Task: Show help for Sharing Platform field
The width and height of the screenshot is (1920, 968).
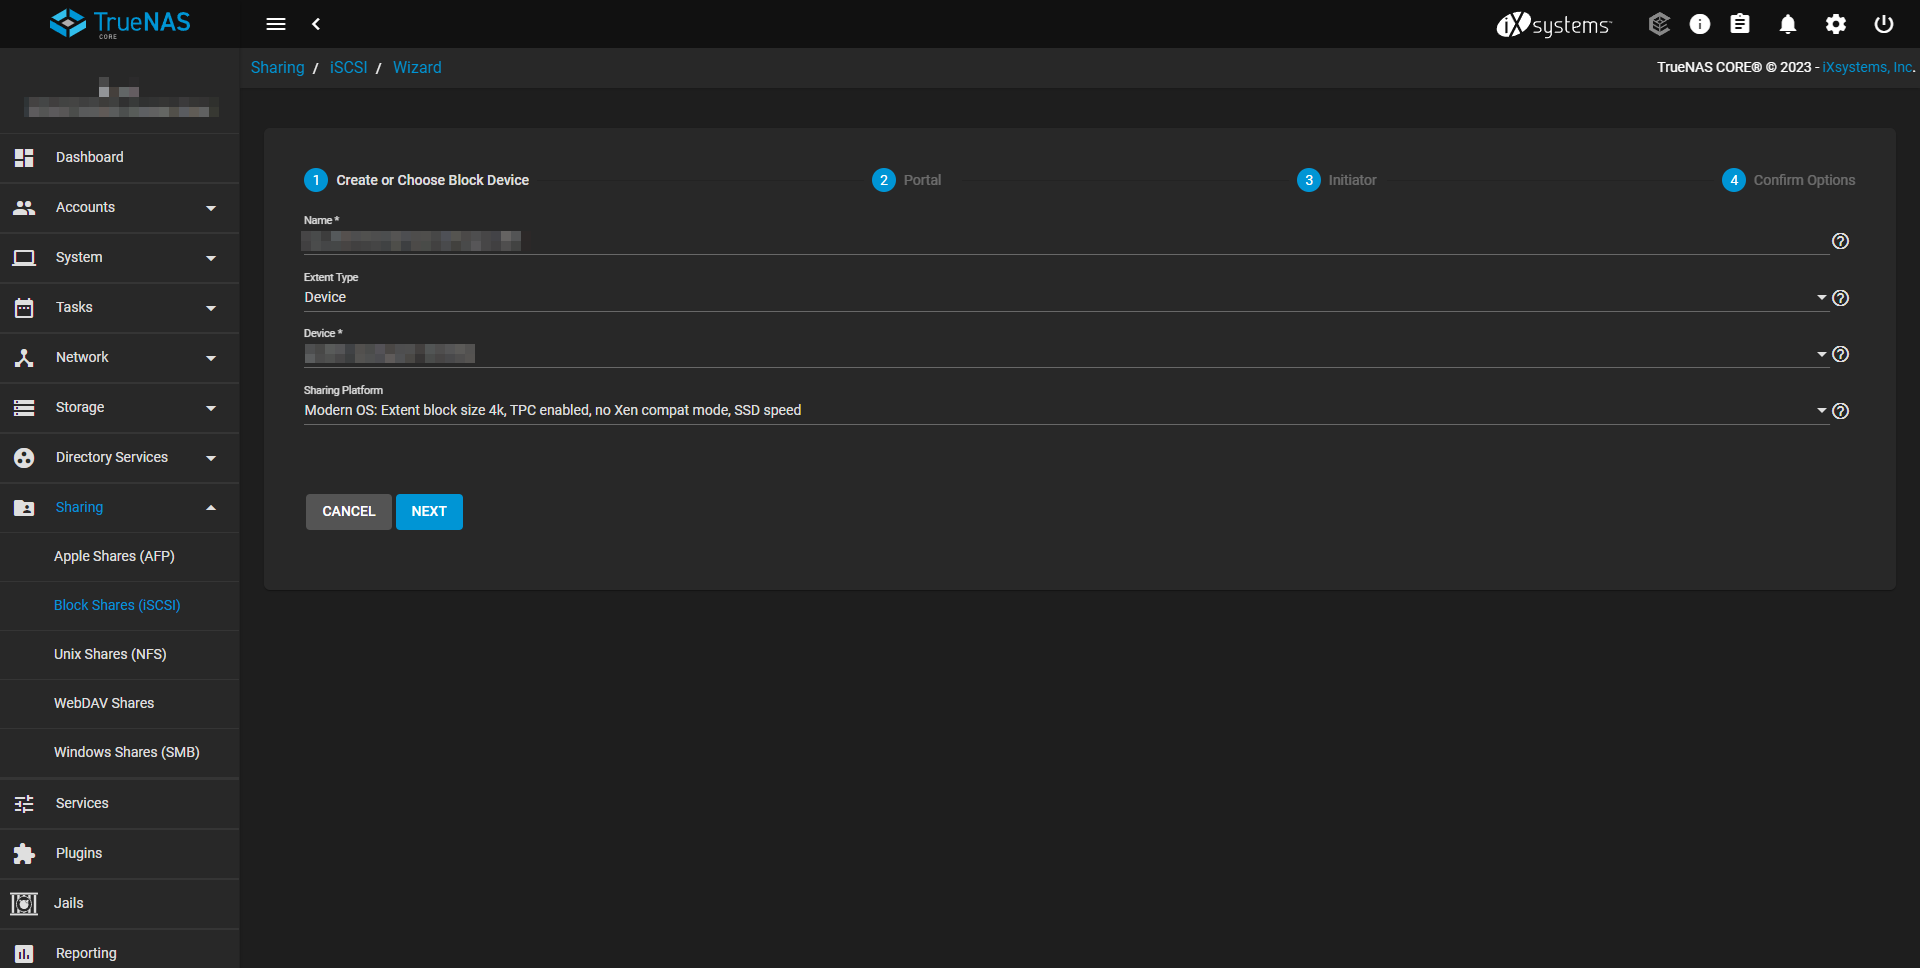Action: (x=1840, y=411)
